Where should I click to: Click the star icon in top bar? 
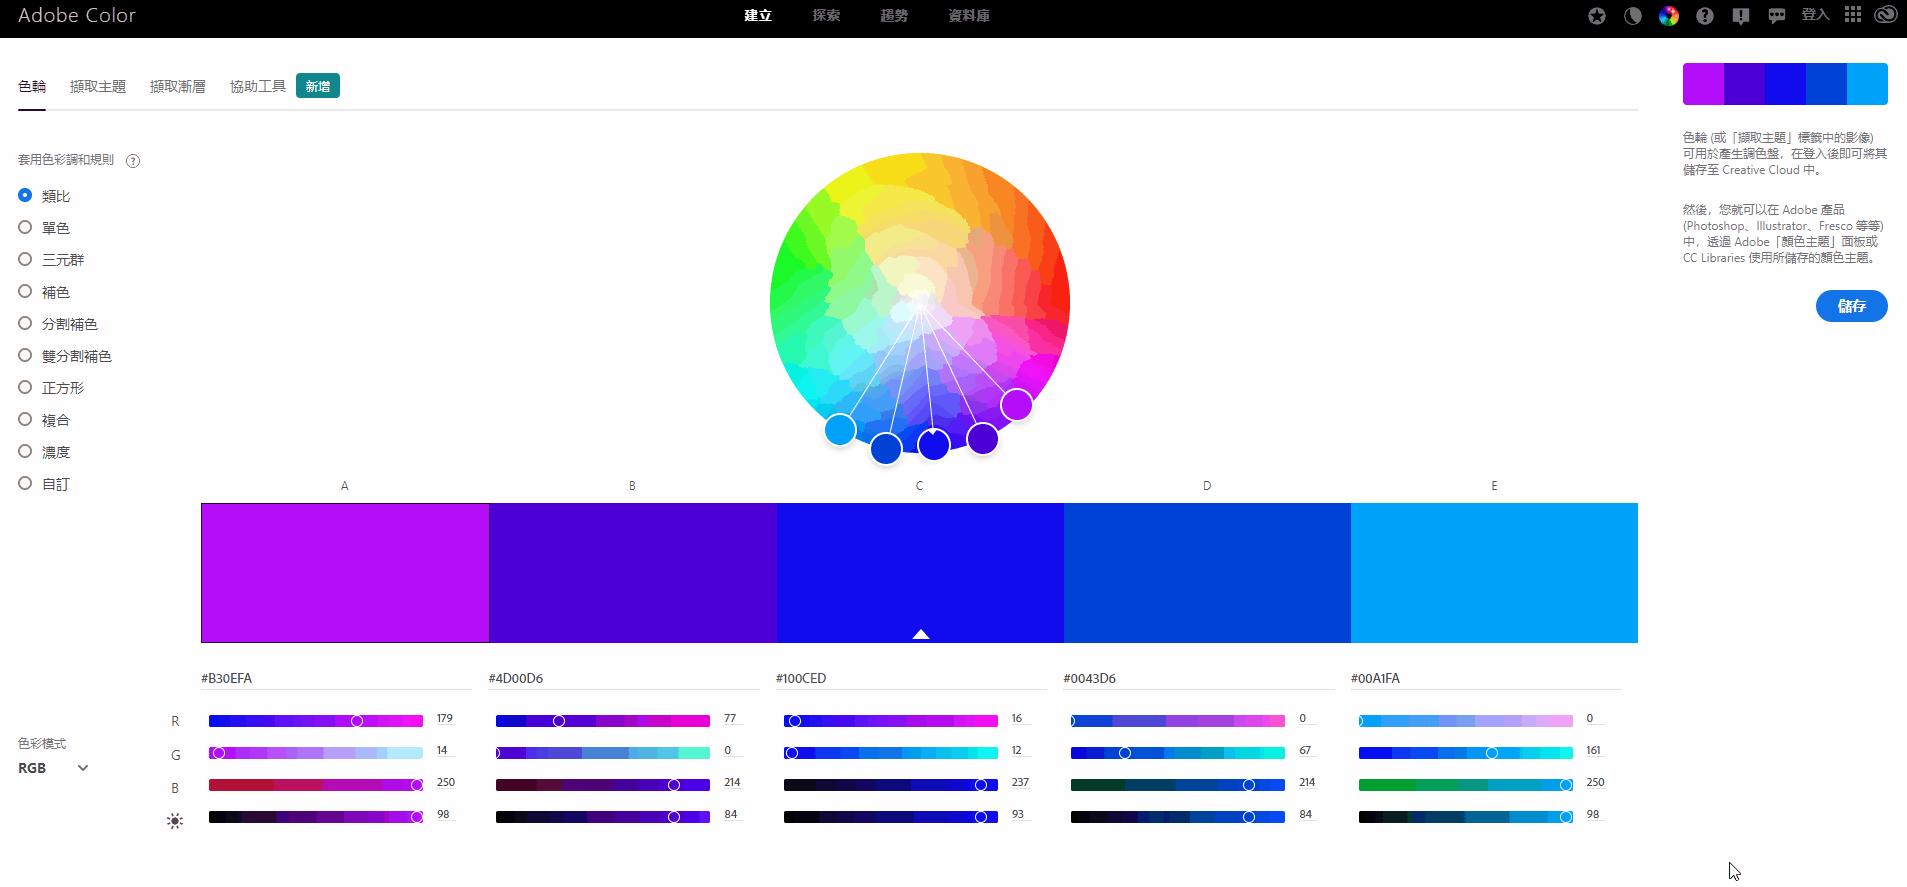tap(1597, 16)
